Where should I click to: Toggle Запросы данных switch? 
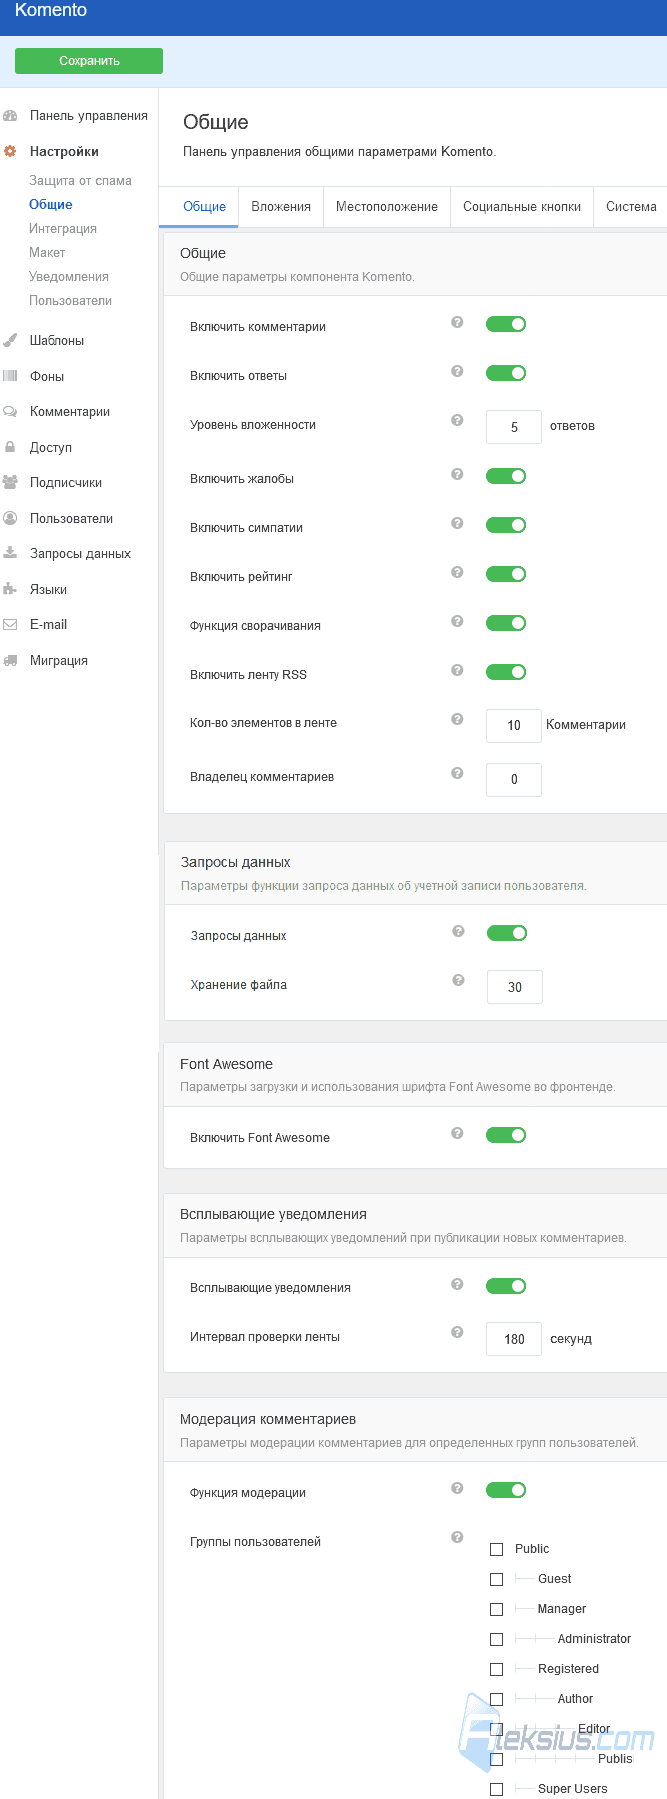coord(507,933)
